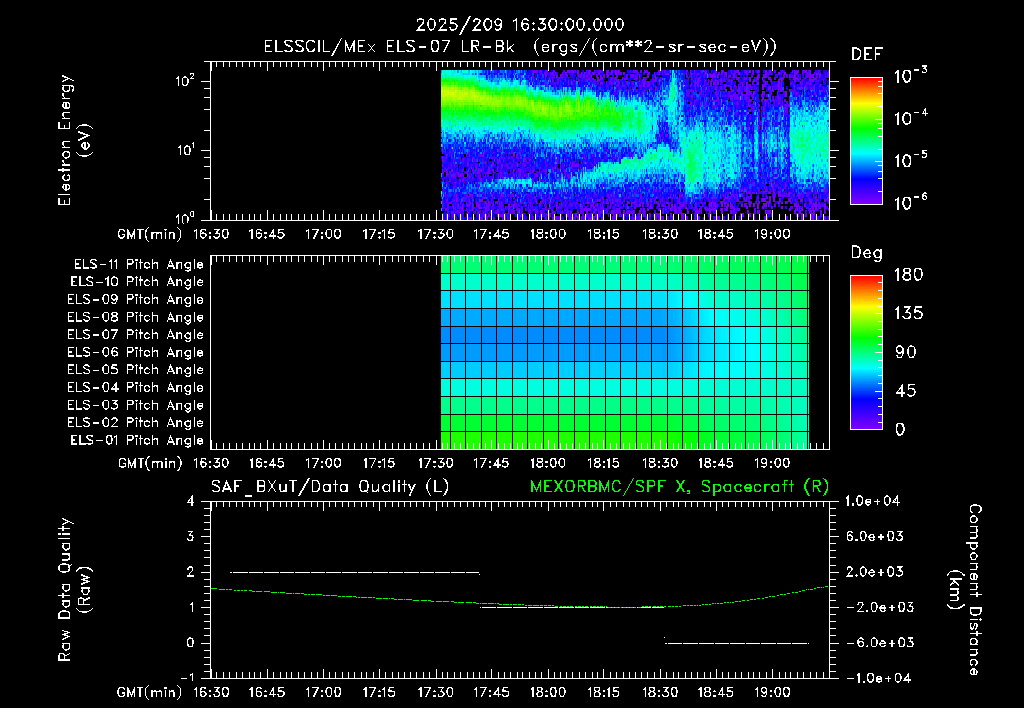The width and height of the screenshot is (1024, 708).
Task: Click the GMT(min) label under pitch angle panel
Action: (150, 463)
